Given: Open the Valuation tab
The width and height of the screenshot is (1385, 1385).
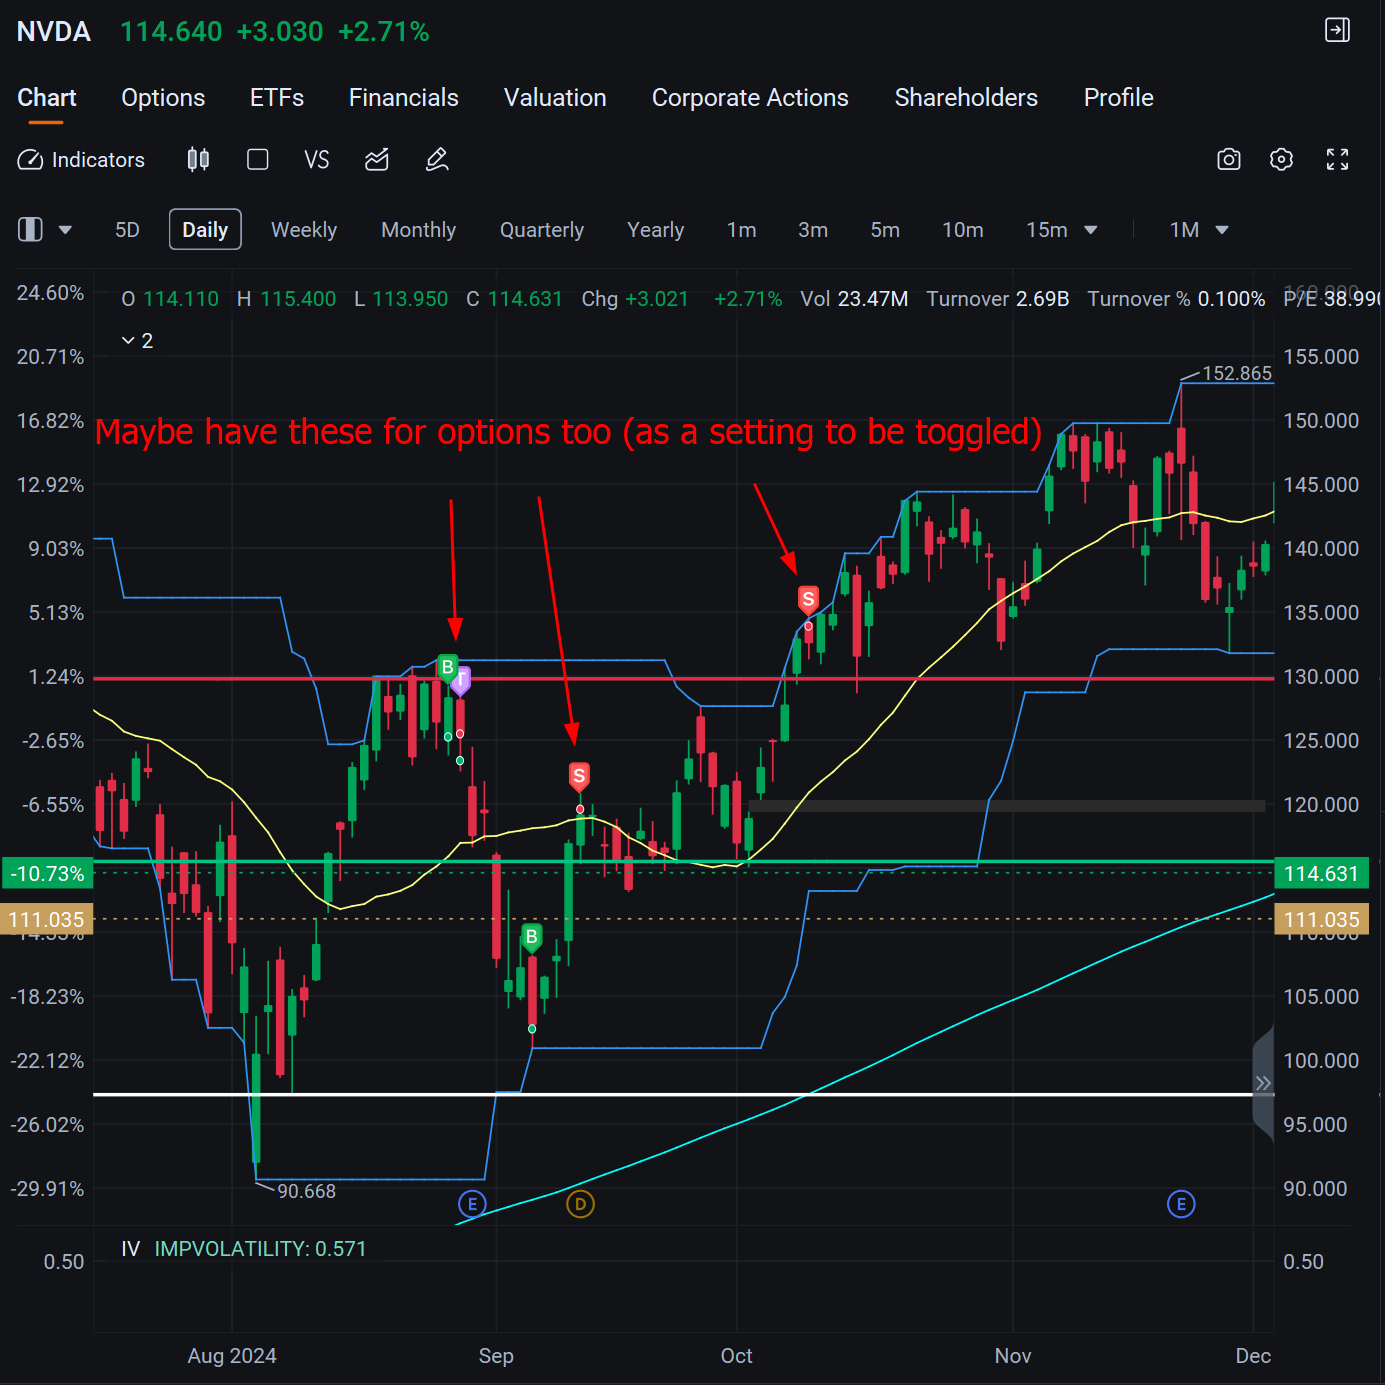Looking at the screenshot, I should pos(555,98).
